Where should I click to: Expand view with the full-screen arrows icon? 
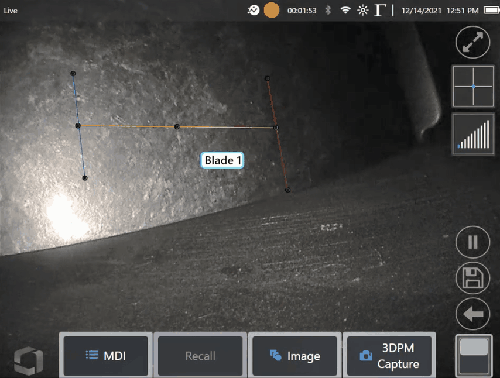[473, 42]
